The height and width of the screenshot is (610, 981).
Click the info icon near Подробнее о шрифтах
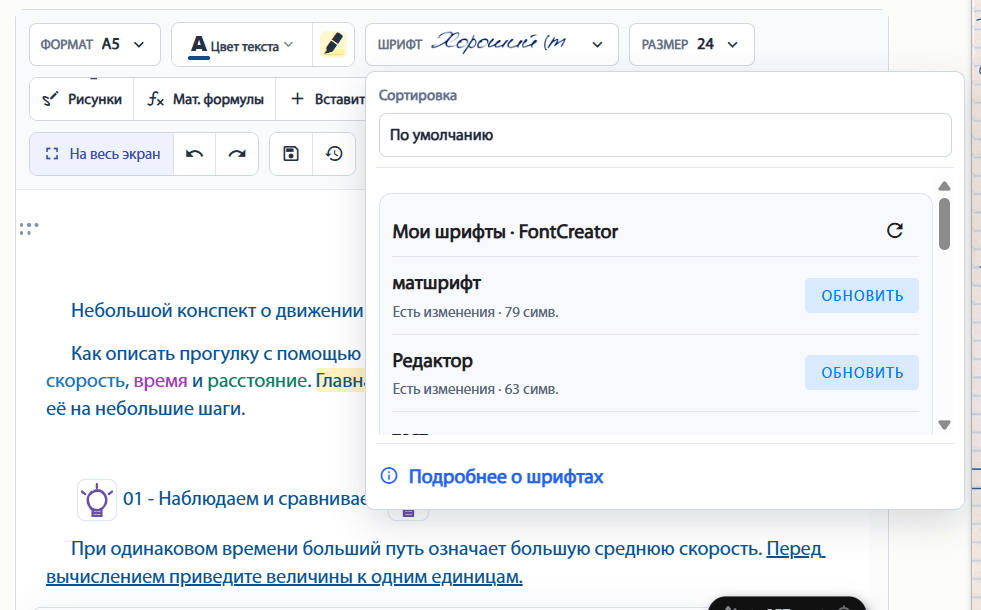tap(389, 476)
